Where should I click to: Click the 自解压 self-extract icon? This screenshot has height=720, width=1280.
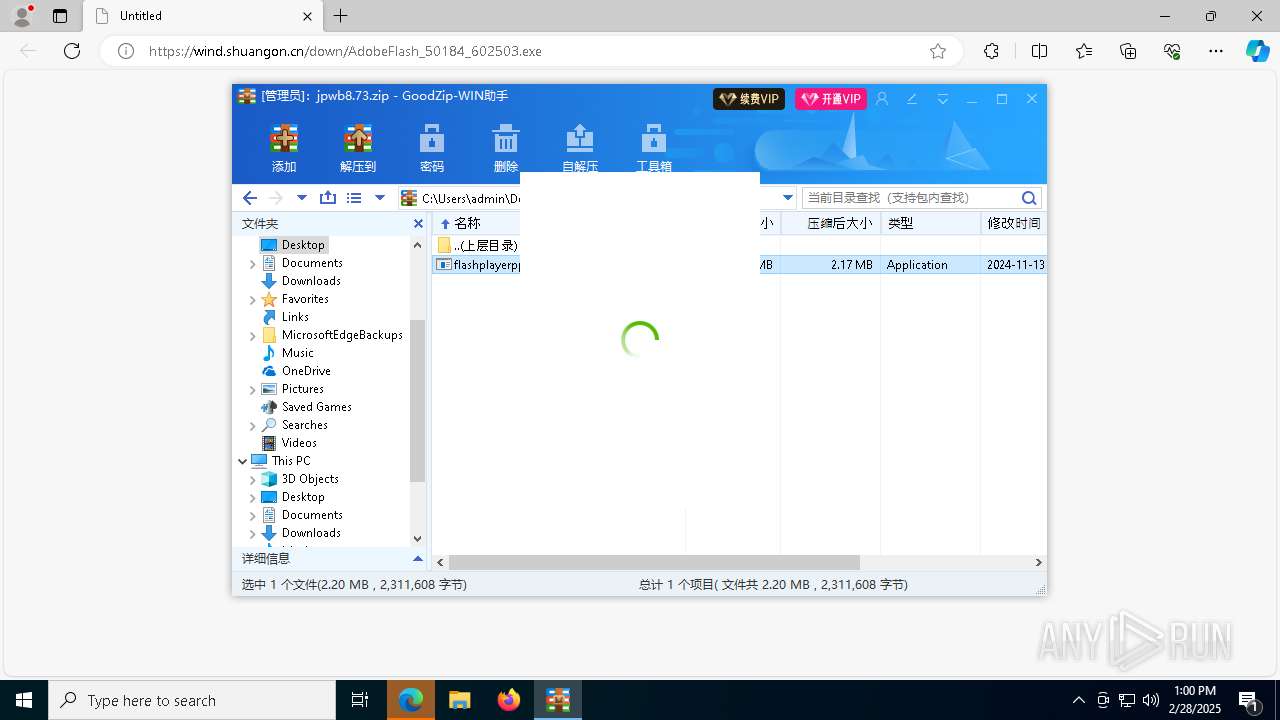580,148
